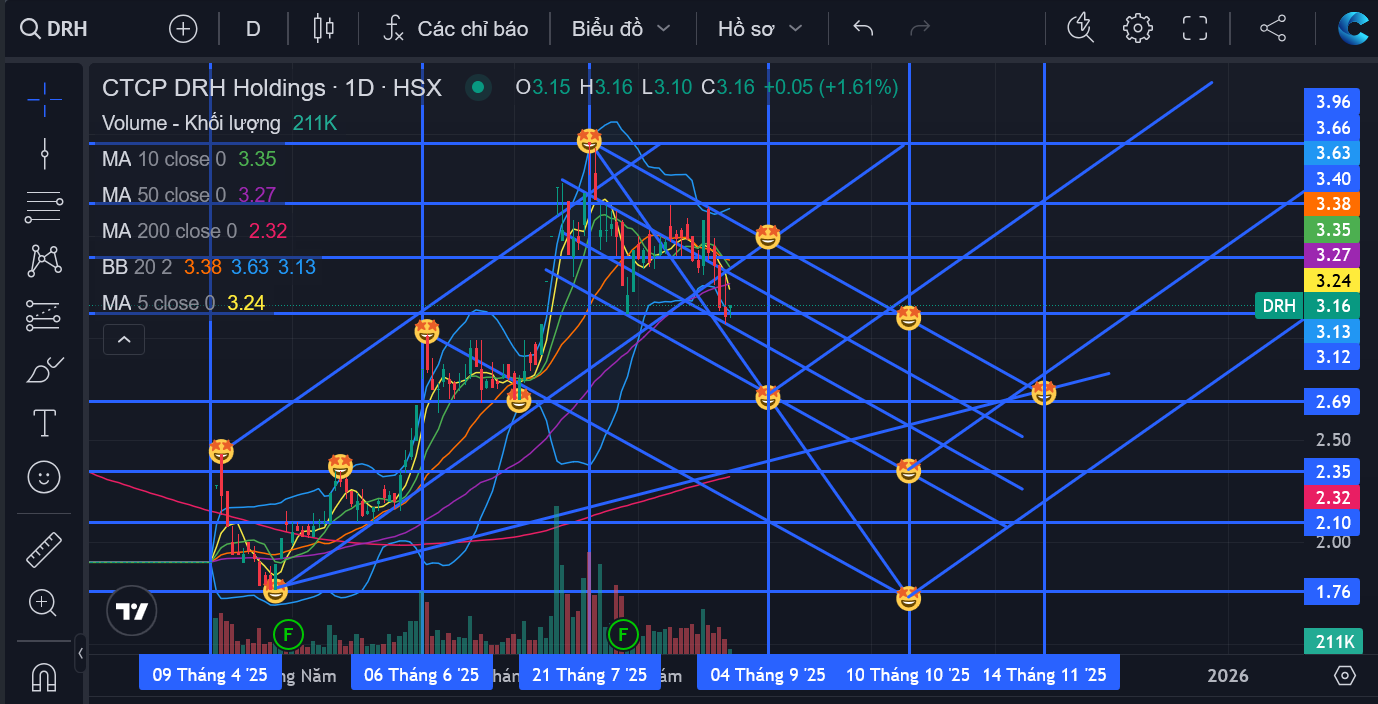Select the text annotation tool
Screen dimensions: 1378x704
coord(44,423)
